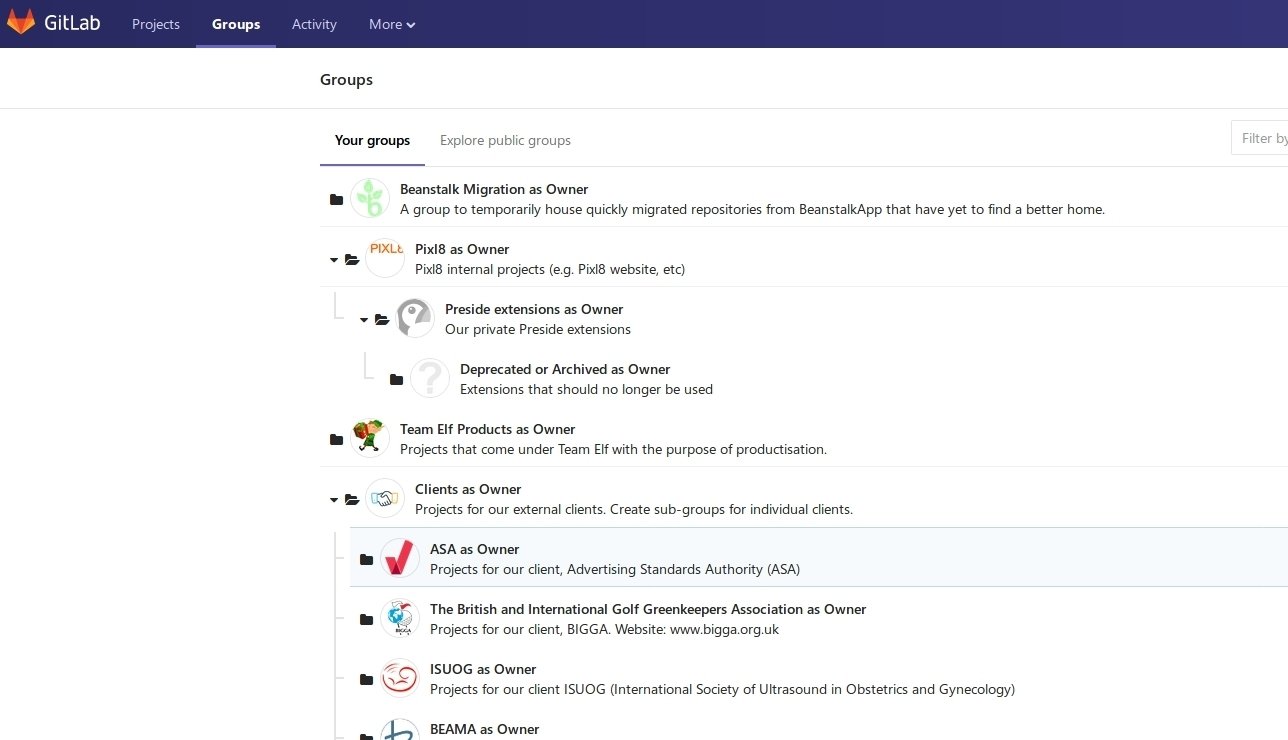Image resolution: width=1288 pixels, height=740 pixels.
Task: Click the Team Elf elf avatar
Action: [x=370, y=438]
